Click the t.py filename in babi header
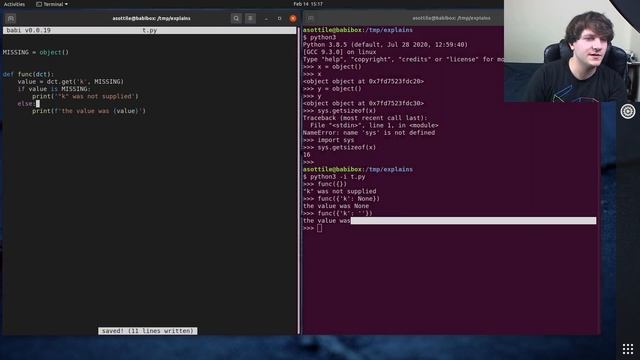The image size is (640, 360). tap(149, 30)
